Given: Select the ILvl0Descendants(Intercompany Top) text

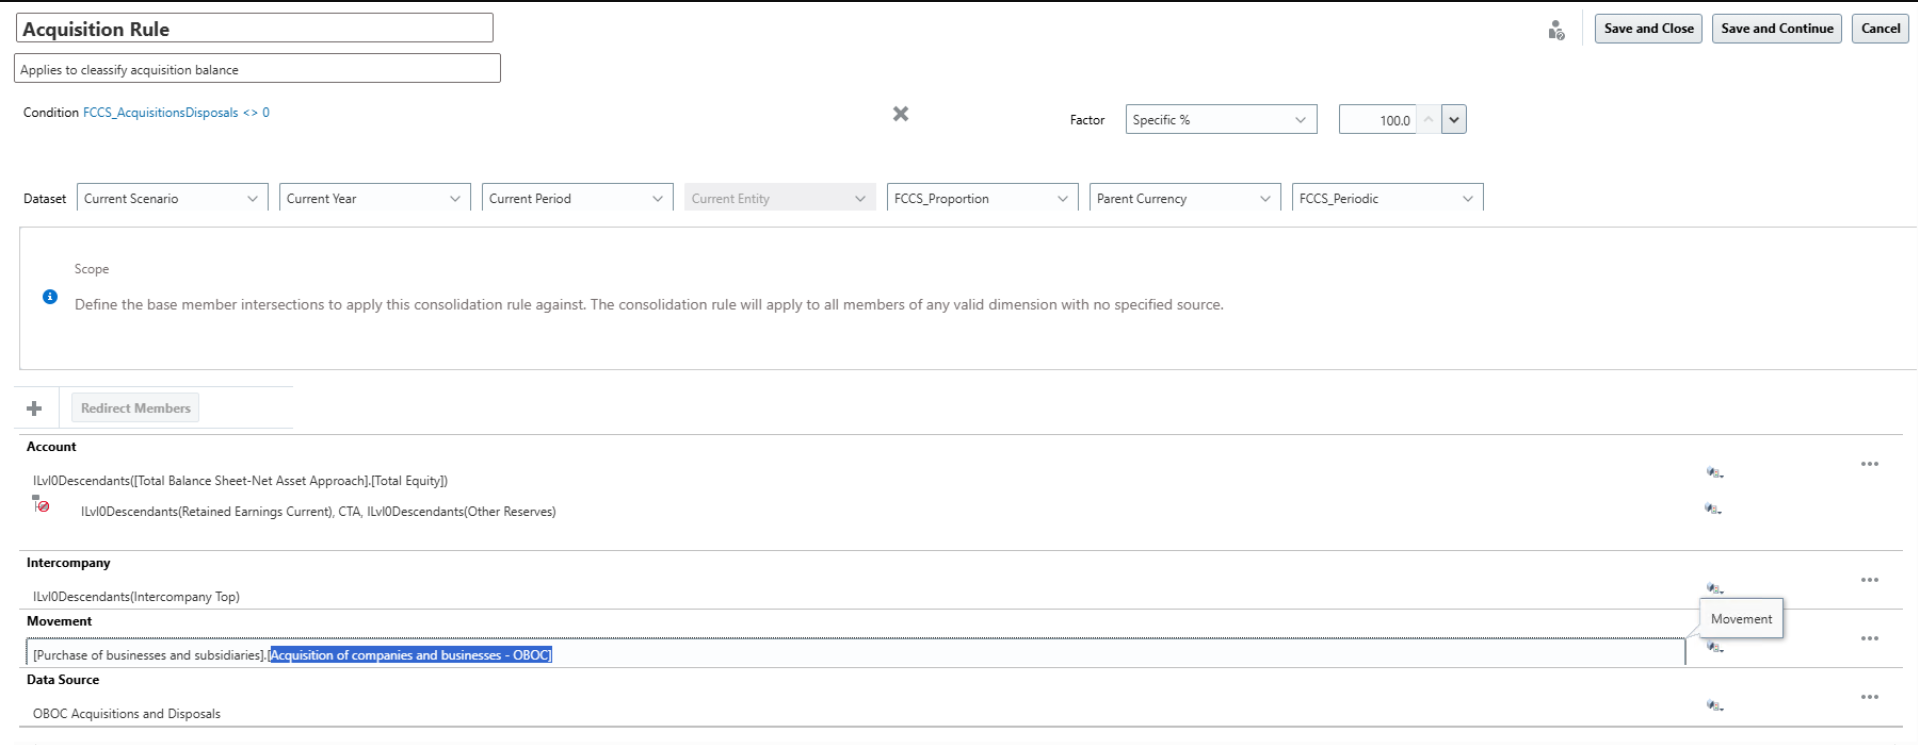Looking at the screenshot, I should tap(136, 597).
